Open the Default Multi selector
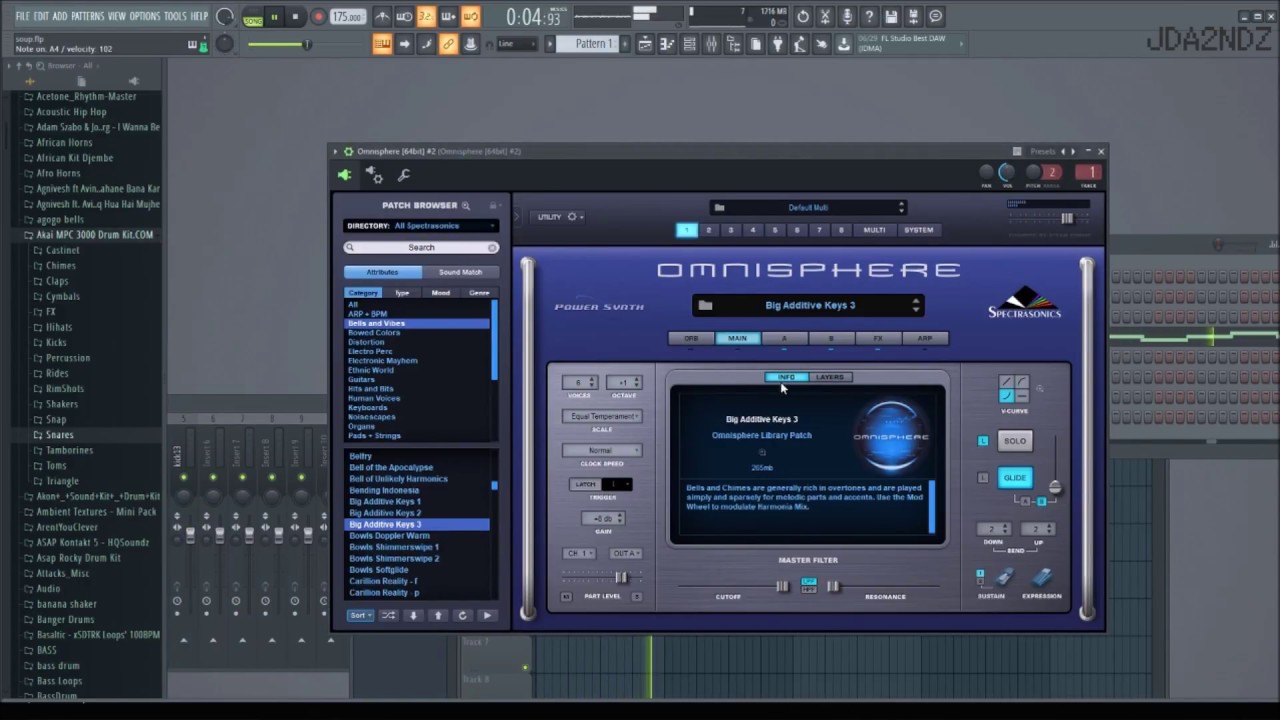Screen dimensions: 1280x720 coord(808,208)
